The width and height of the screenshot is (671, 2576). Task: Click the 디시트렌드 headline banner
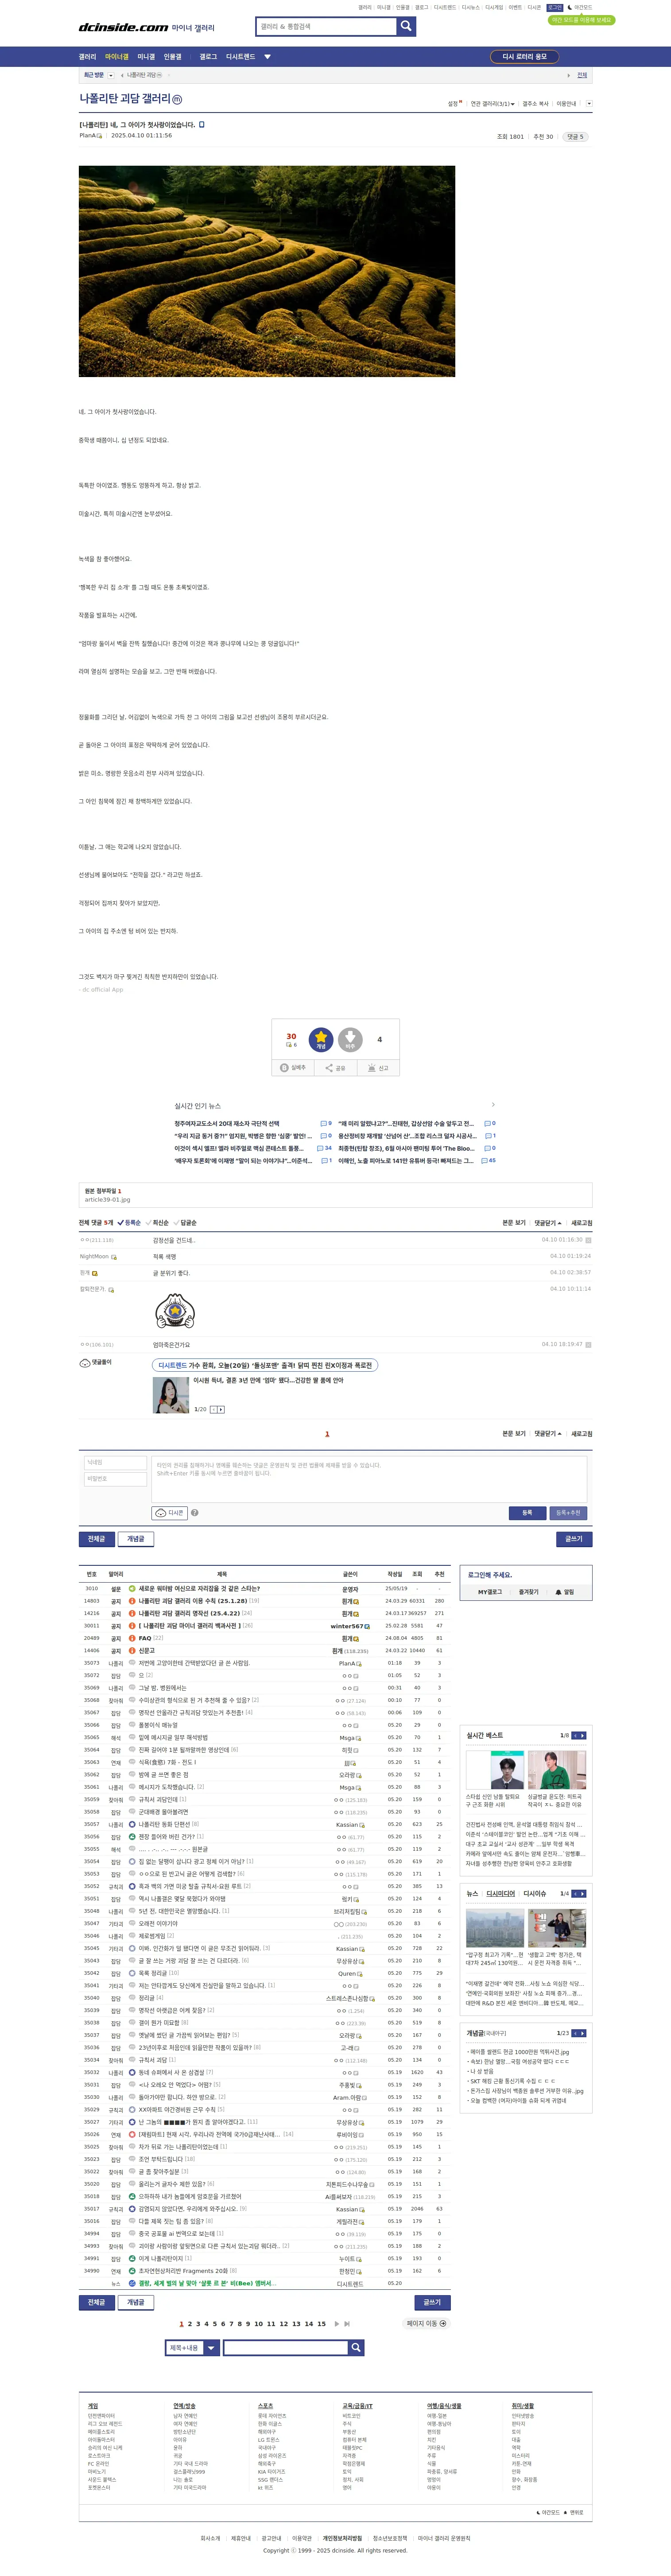coord(265,1365)
